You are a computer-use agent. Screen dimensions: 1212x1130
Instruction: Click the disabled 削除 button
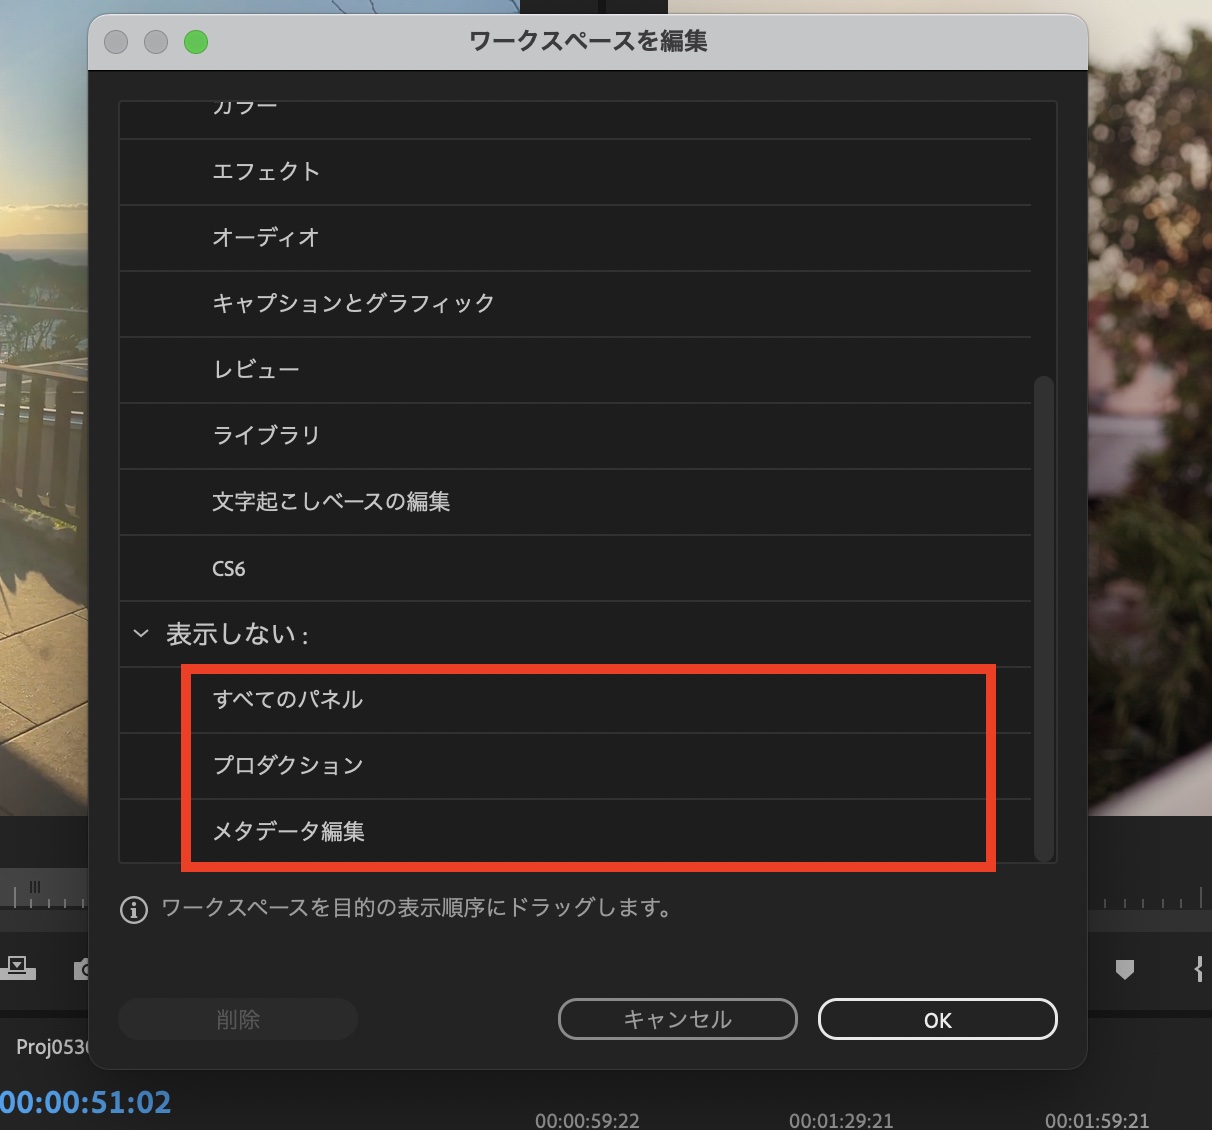tap(238, 1019)
